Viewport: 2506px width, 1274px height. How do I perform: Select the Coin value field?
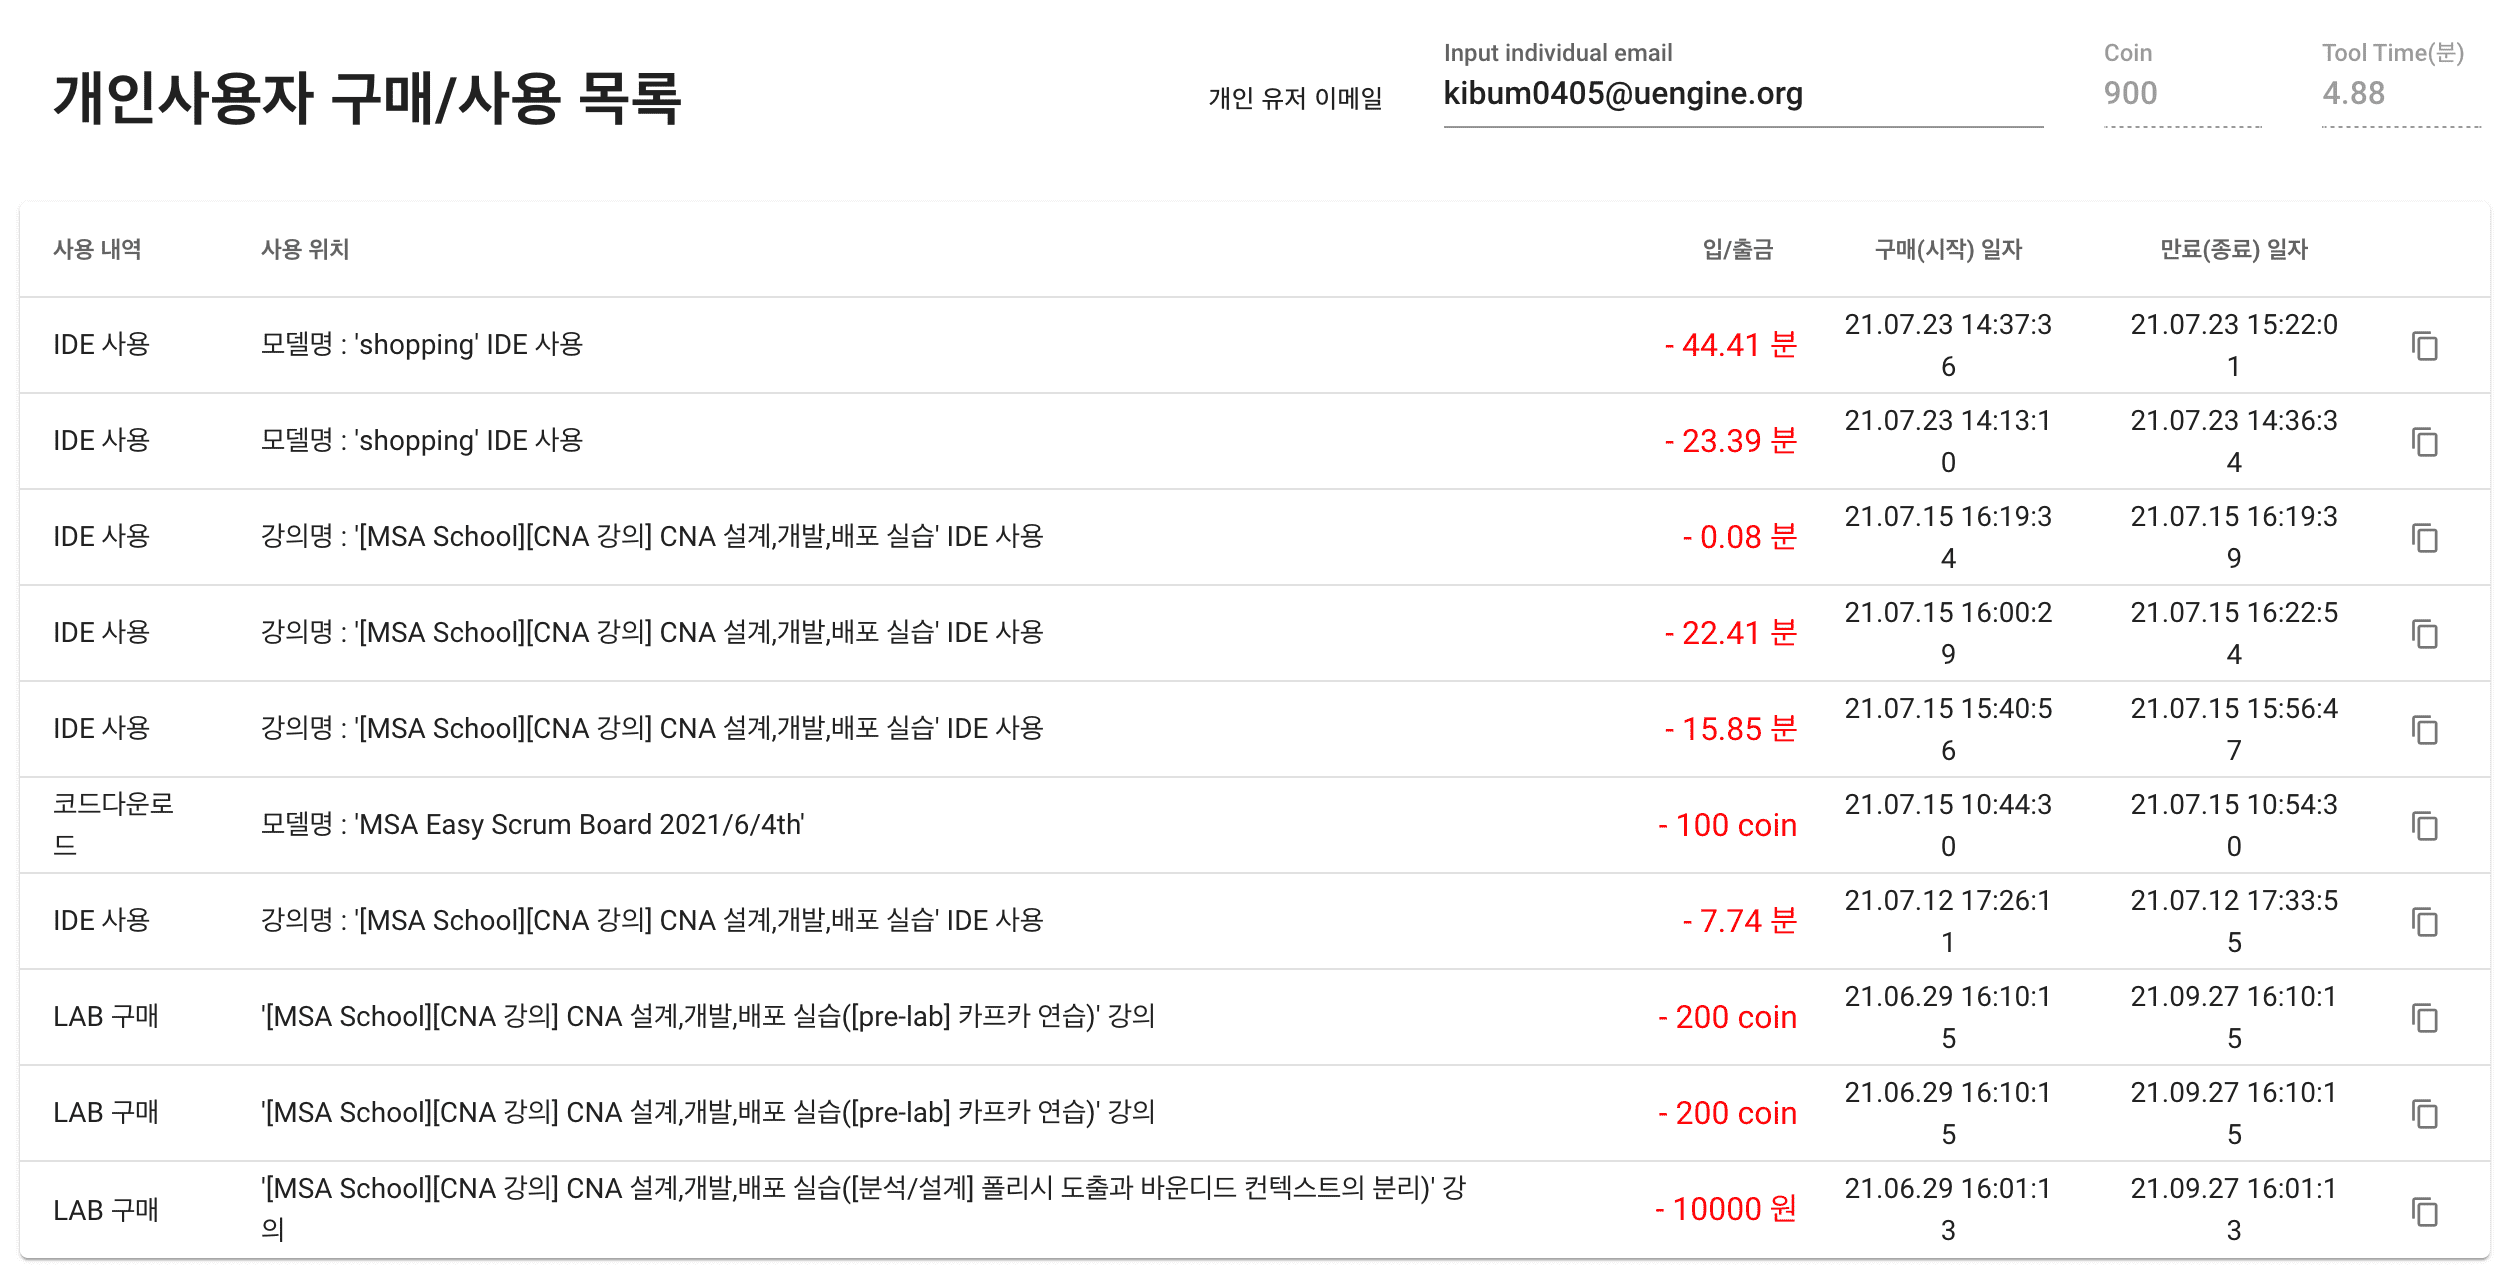[x=2182, y=94]
